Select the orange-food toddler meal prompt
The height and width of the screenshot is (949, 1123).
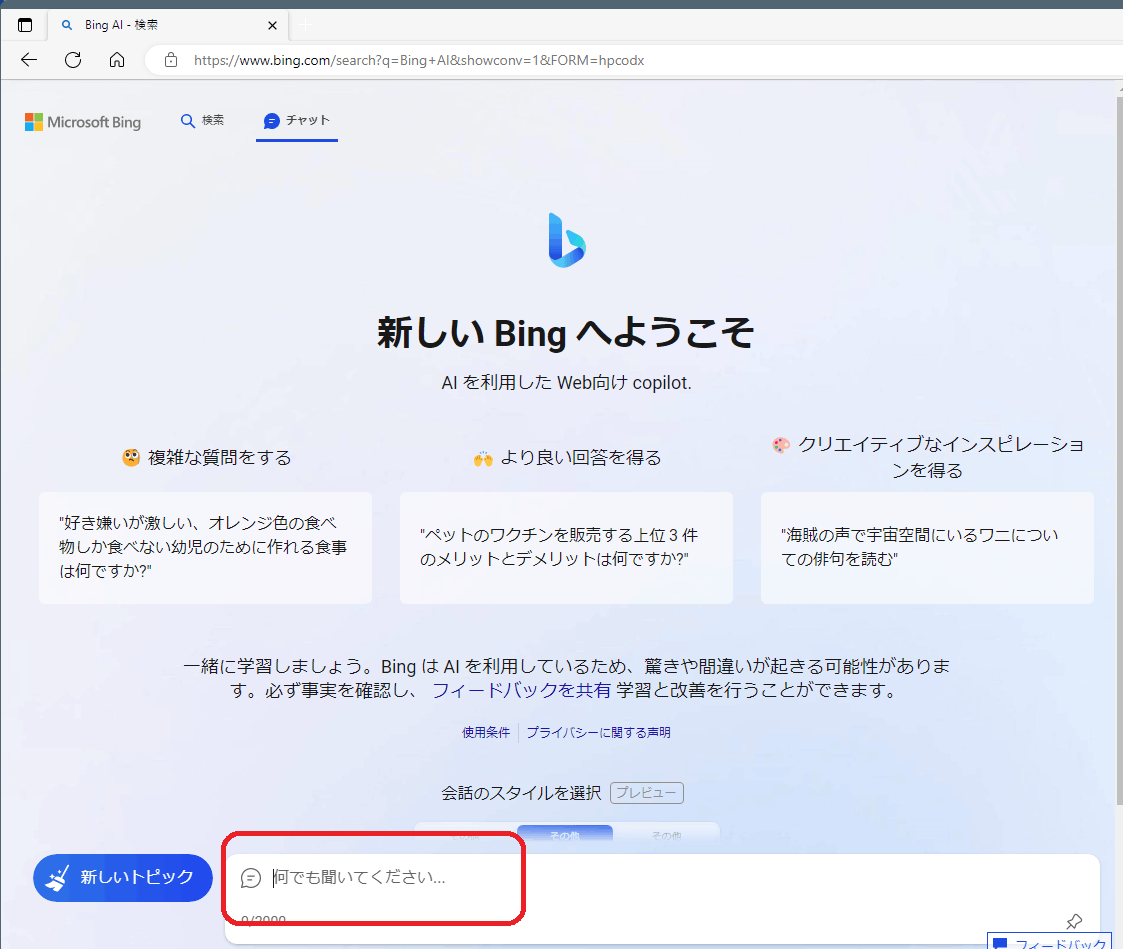click(x=206, y=547)
